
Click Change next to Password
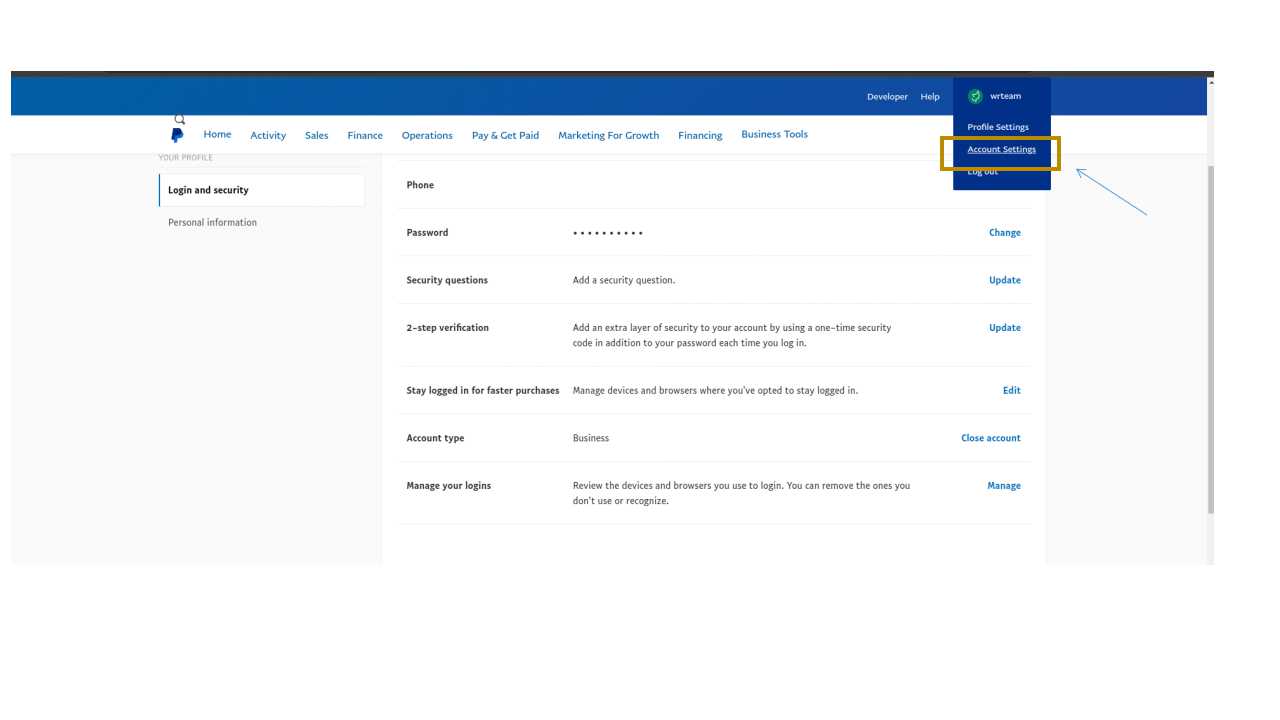tap(1005, 233)
